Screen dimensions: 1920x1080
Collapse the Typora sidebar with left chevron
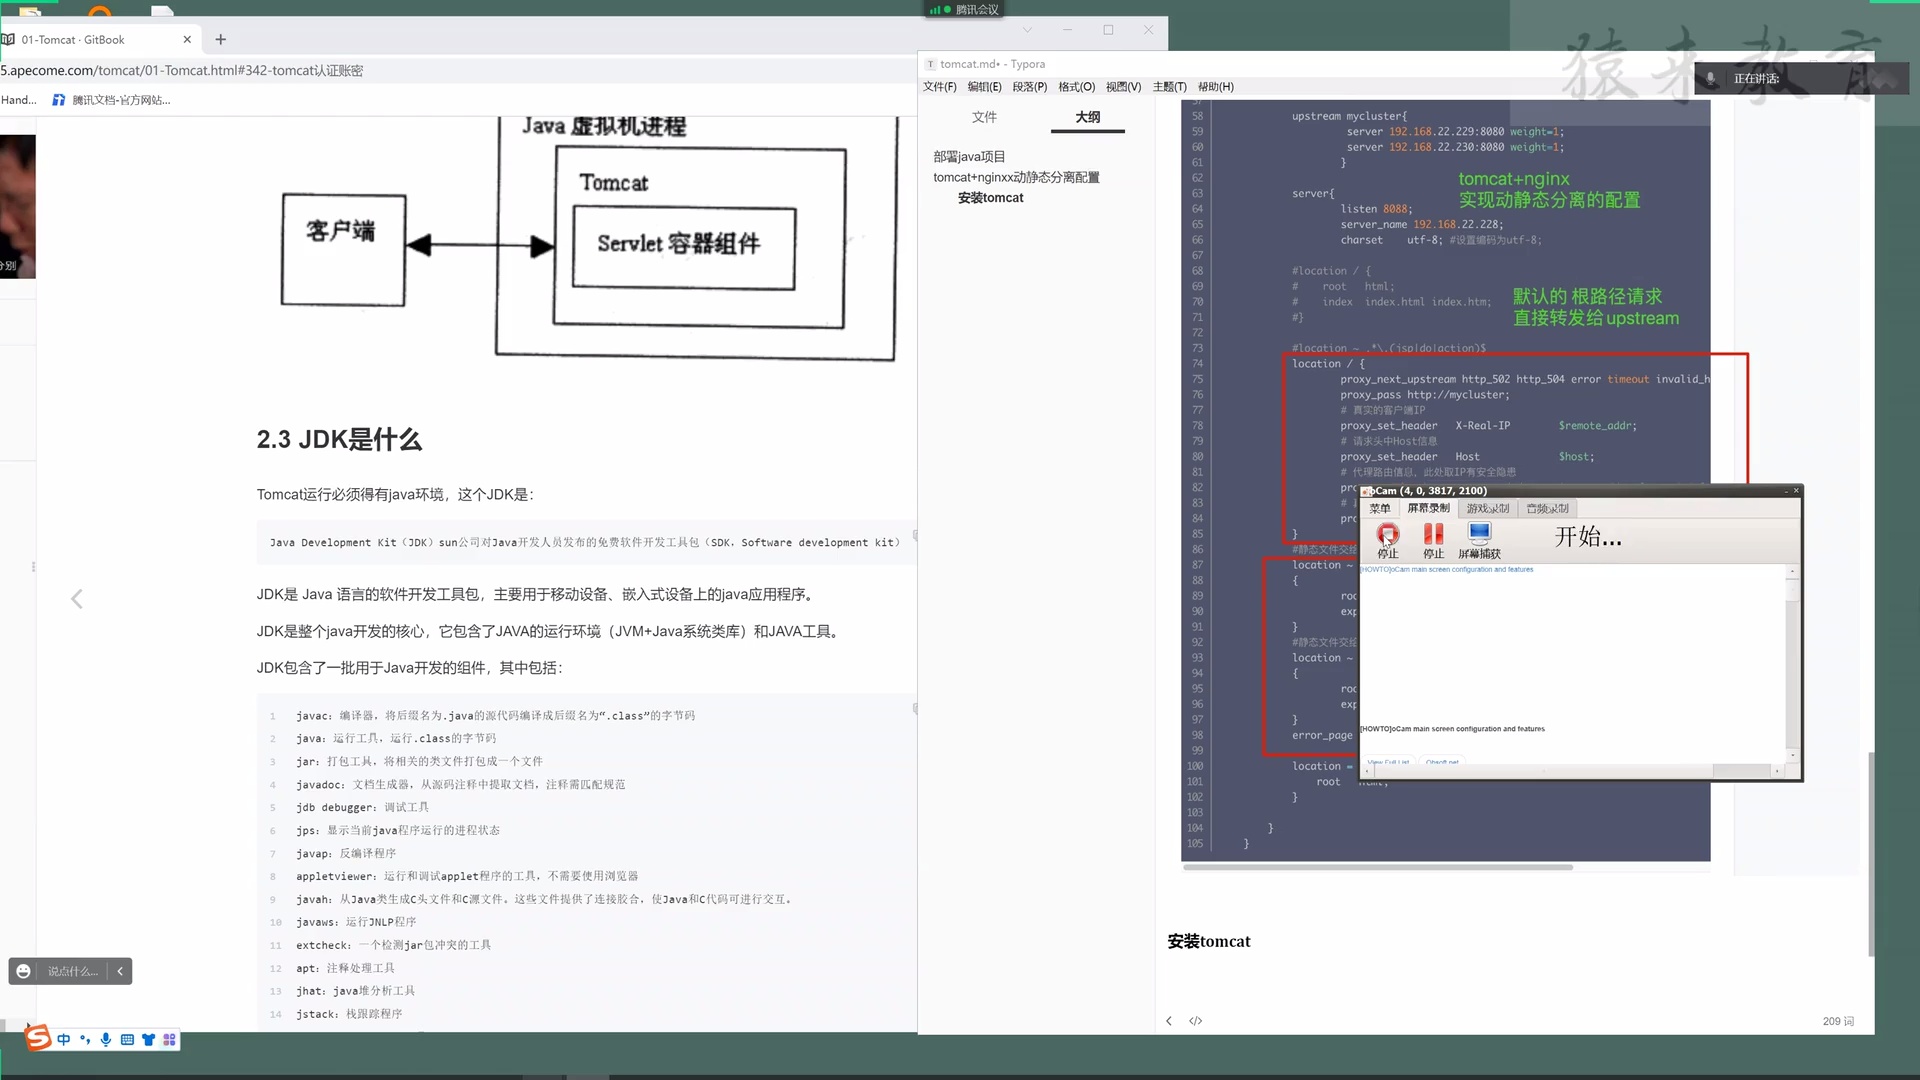coord(1168,1020)
